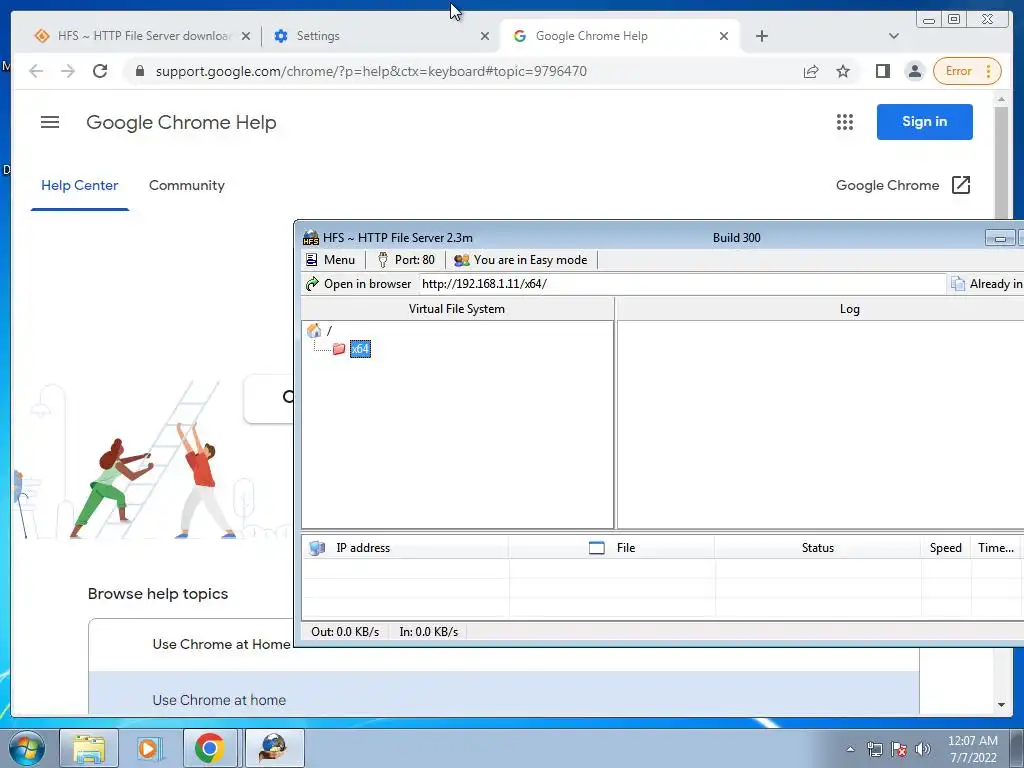Click the Status column header in HFS
This screenshot has width=1024, height=768.
click(818, 548)
